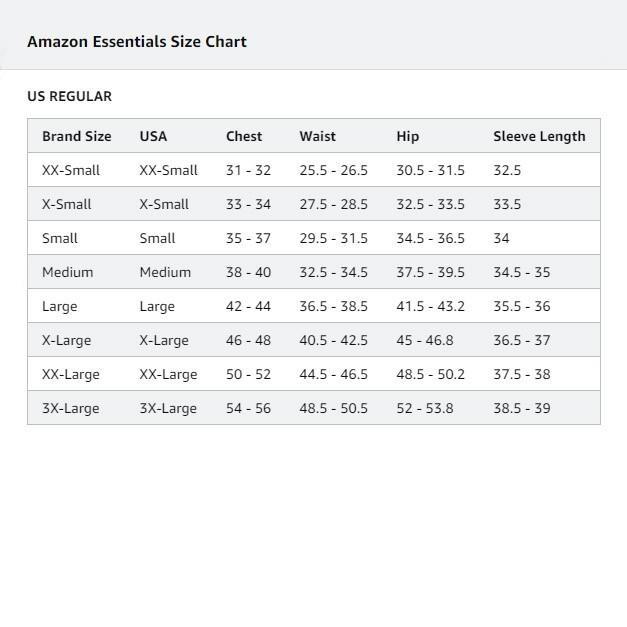
Task: Select the XX-Large chest value 50 - 52
Action: click(248, 374)
